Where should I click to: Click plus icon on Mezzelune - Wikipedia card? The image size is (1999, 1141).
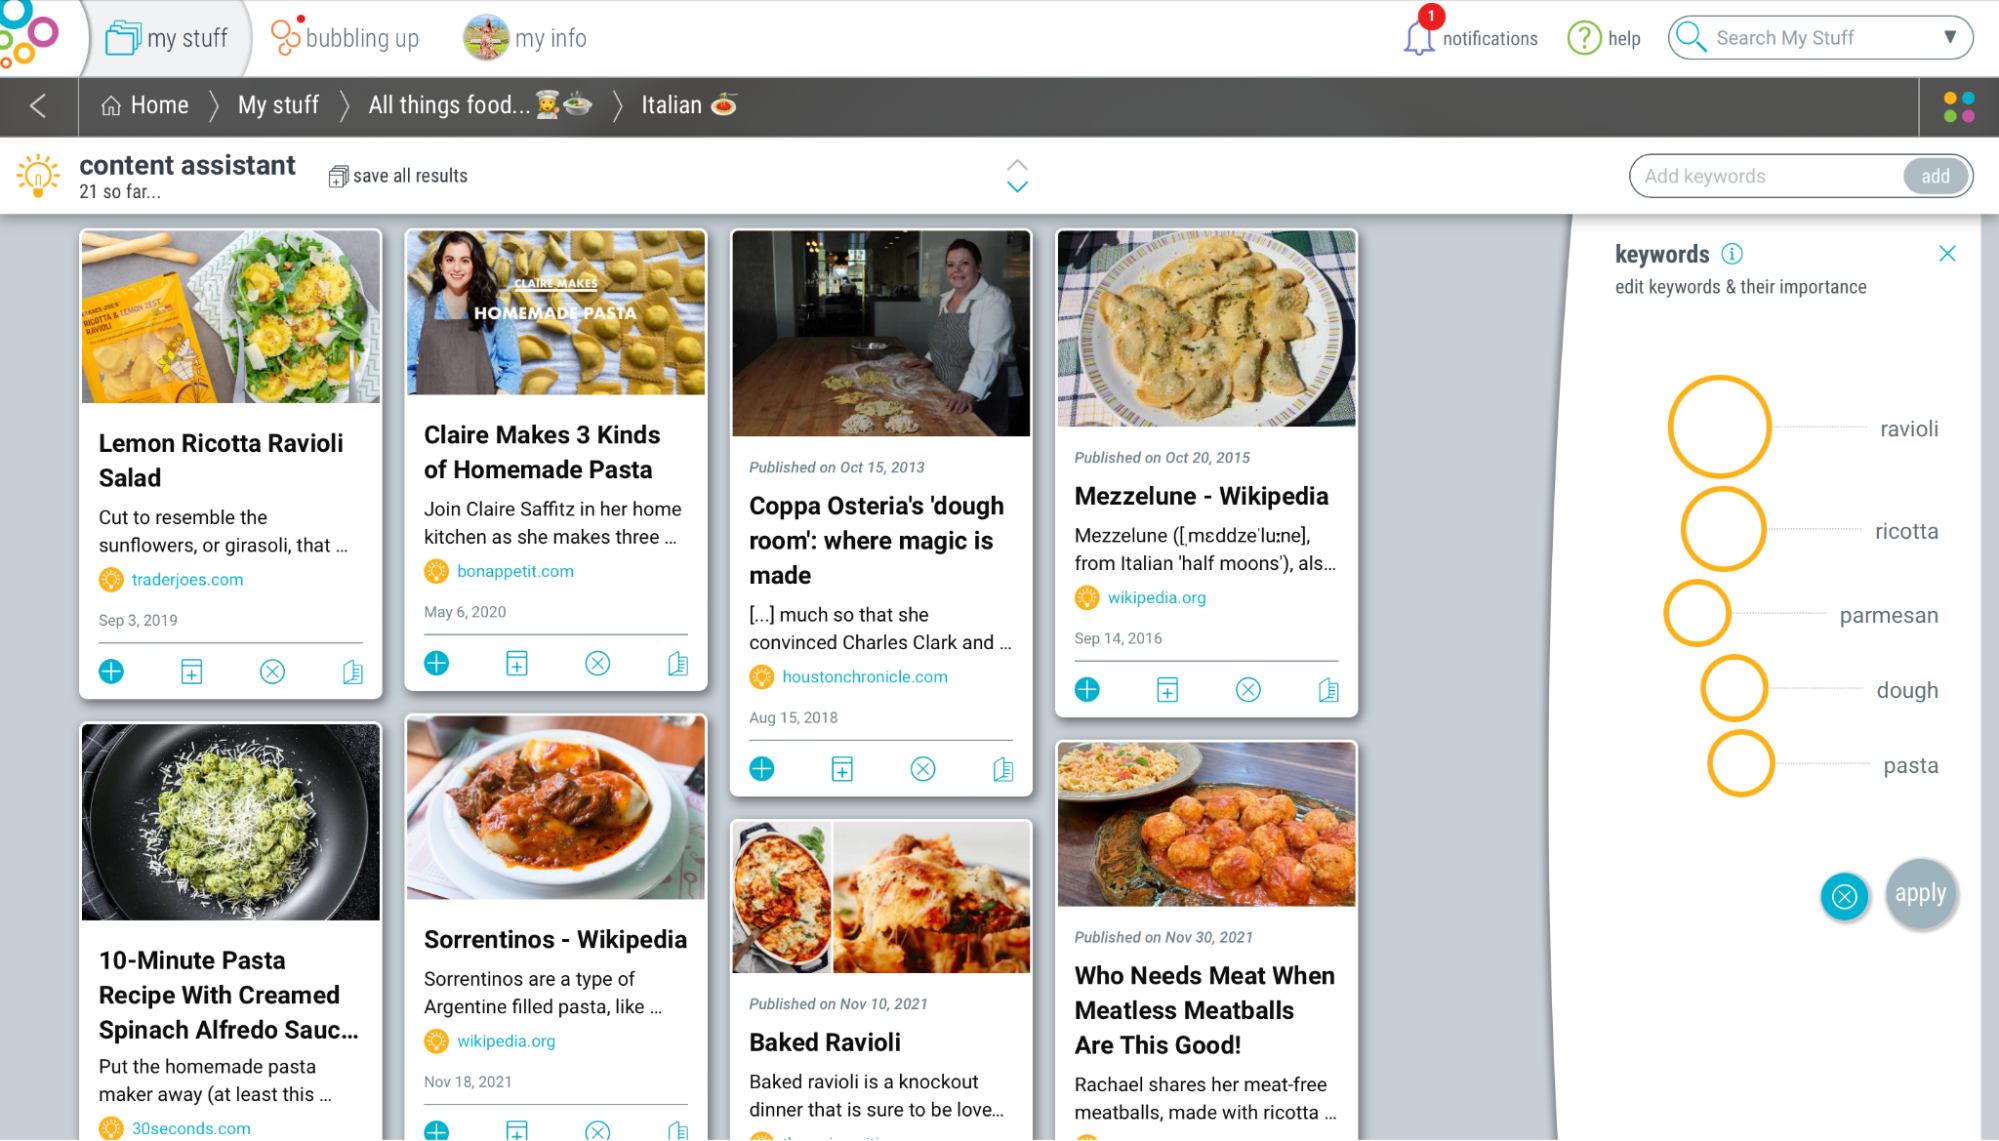(x=1087, y=690)
